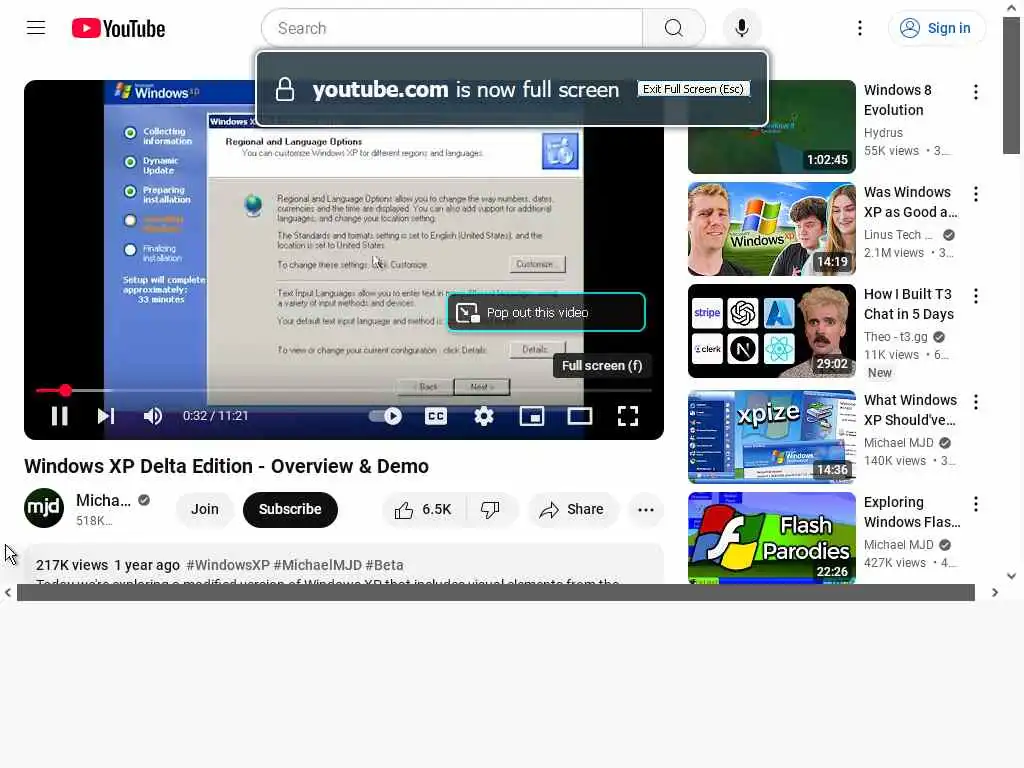This screenshot has height=768, width=1024.
Task: Open Windows 8 Evolution thumbnail
Action: [x=771, y=127]
